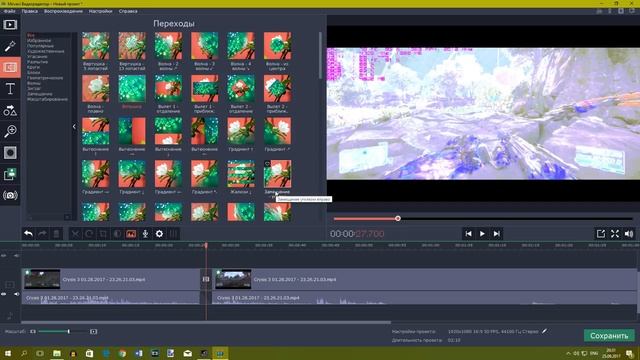
Task: Skip to next frame in preview
Action: [x=496, y=233]
